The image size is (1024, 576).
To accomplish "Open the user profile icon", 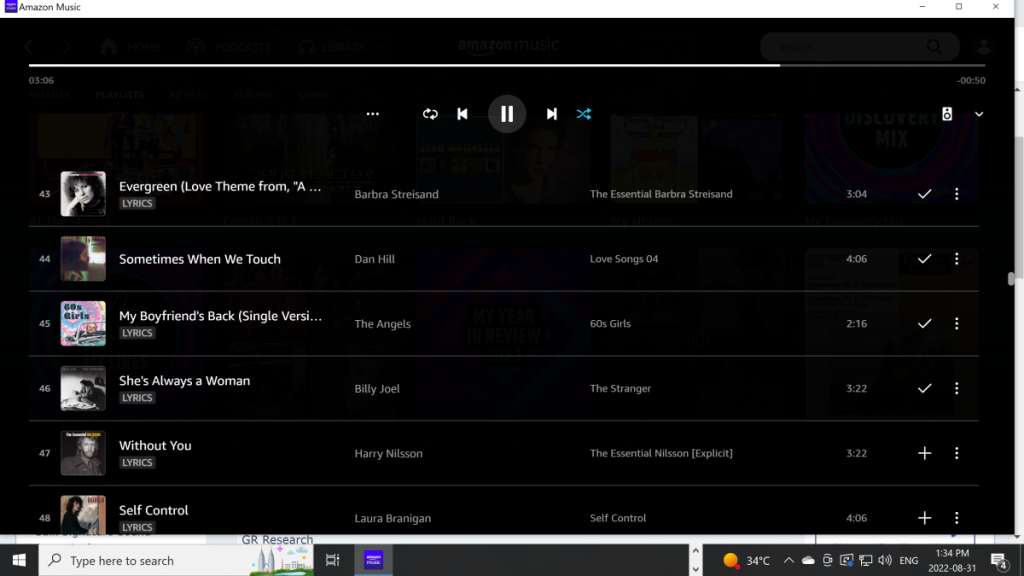I will pyautogui.click(x=984, y=47).
